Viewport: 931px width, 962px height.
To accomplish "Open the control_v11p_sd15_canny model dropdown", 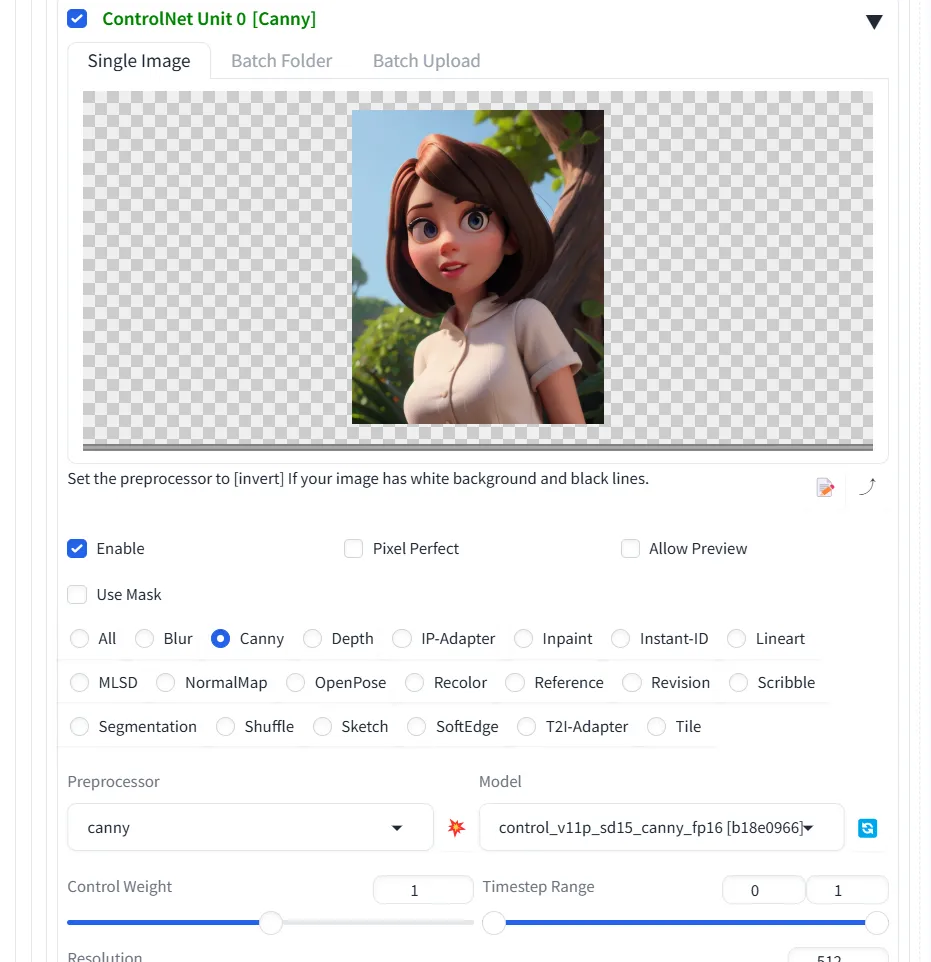I will pyautogui.click(x=661, y=827).
